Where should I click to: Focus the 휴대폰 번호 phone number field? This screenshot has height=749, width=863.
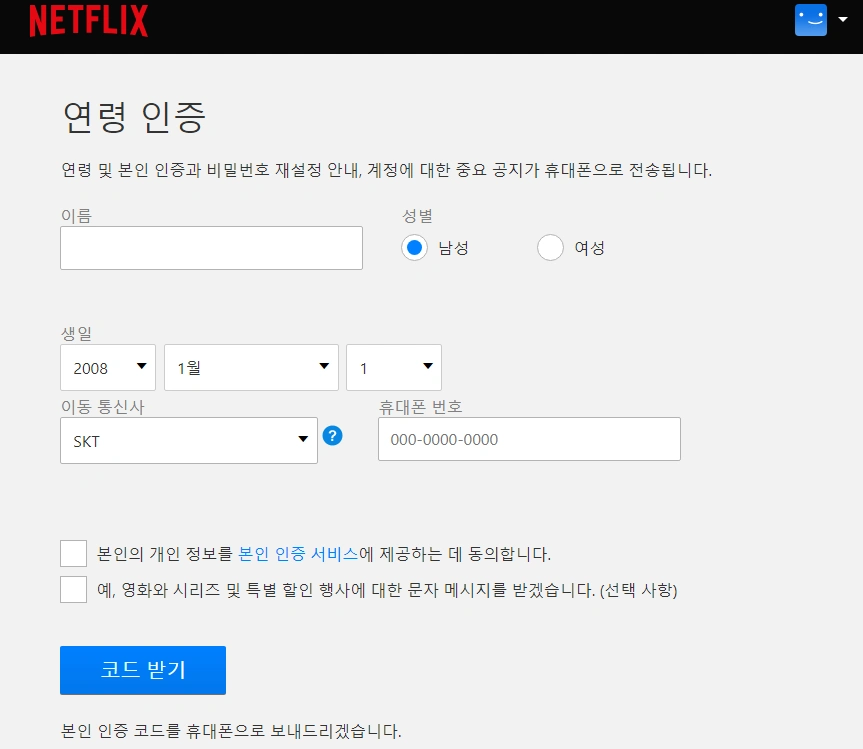(529, 439)
